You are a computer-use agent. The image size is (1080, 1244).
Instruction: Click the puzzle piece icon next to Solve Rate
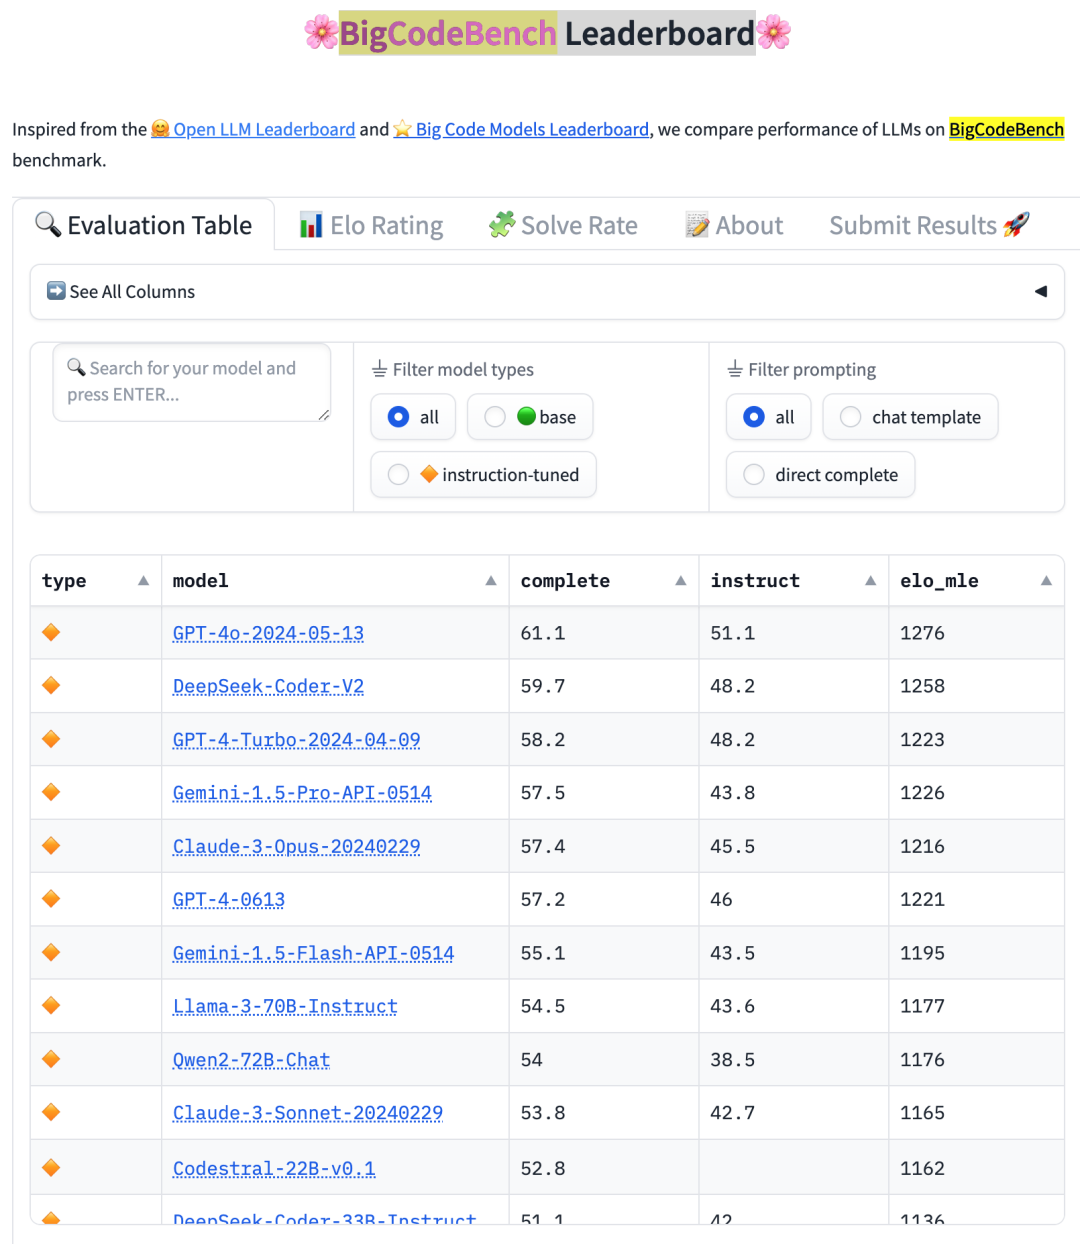tap(503, 225)
